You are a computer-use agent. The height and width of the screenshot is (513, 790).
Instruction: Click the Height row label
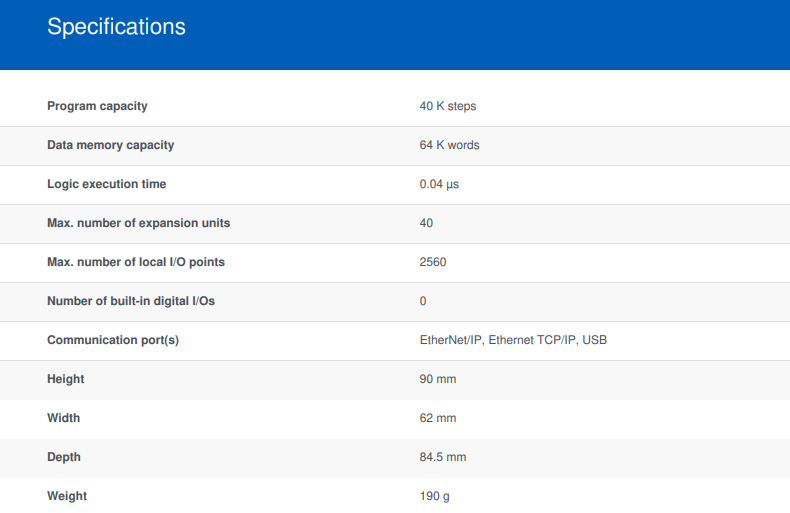coord(65,379)
